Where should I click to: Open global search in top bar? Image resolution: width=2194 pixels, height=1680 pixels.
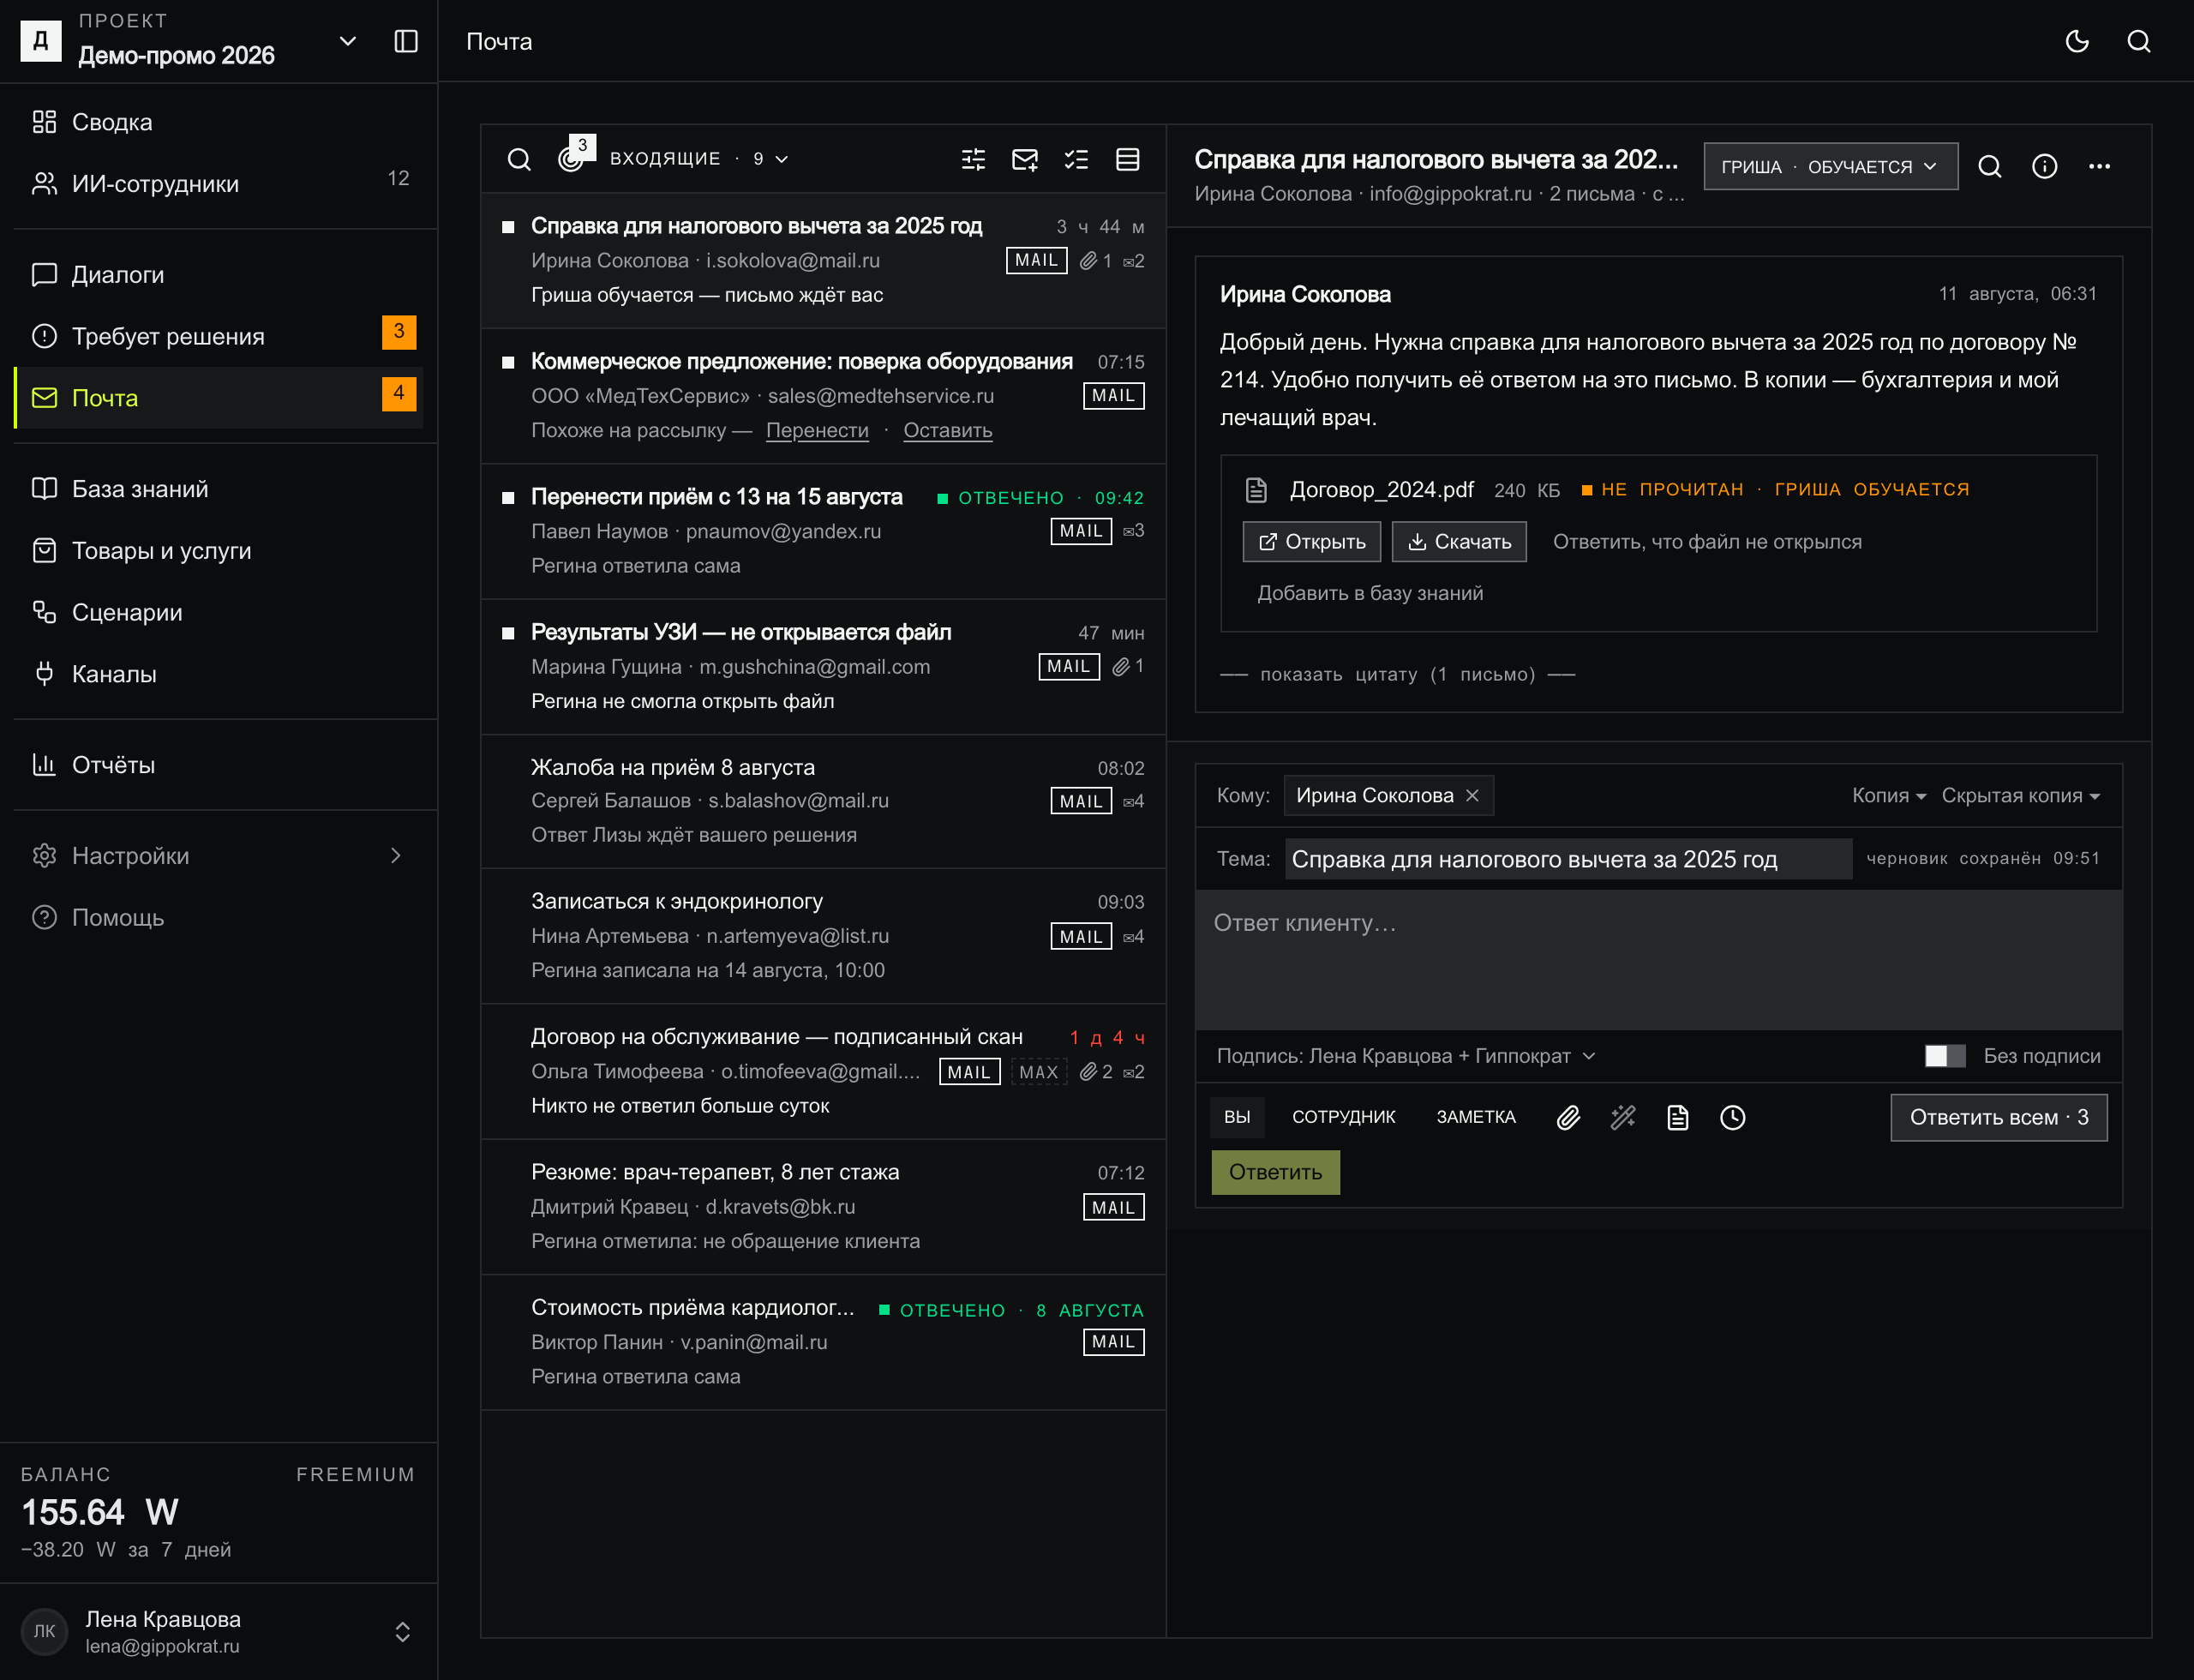[2138, 41]
